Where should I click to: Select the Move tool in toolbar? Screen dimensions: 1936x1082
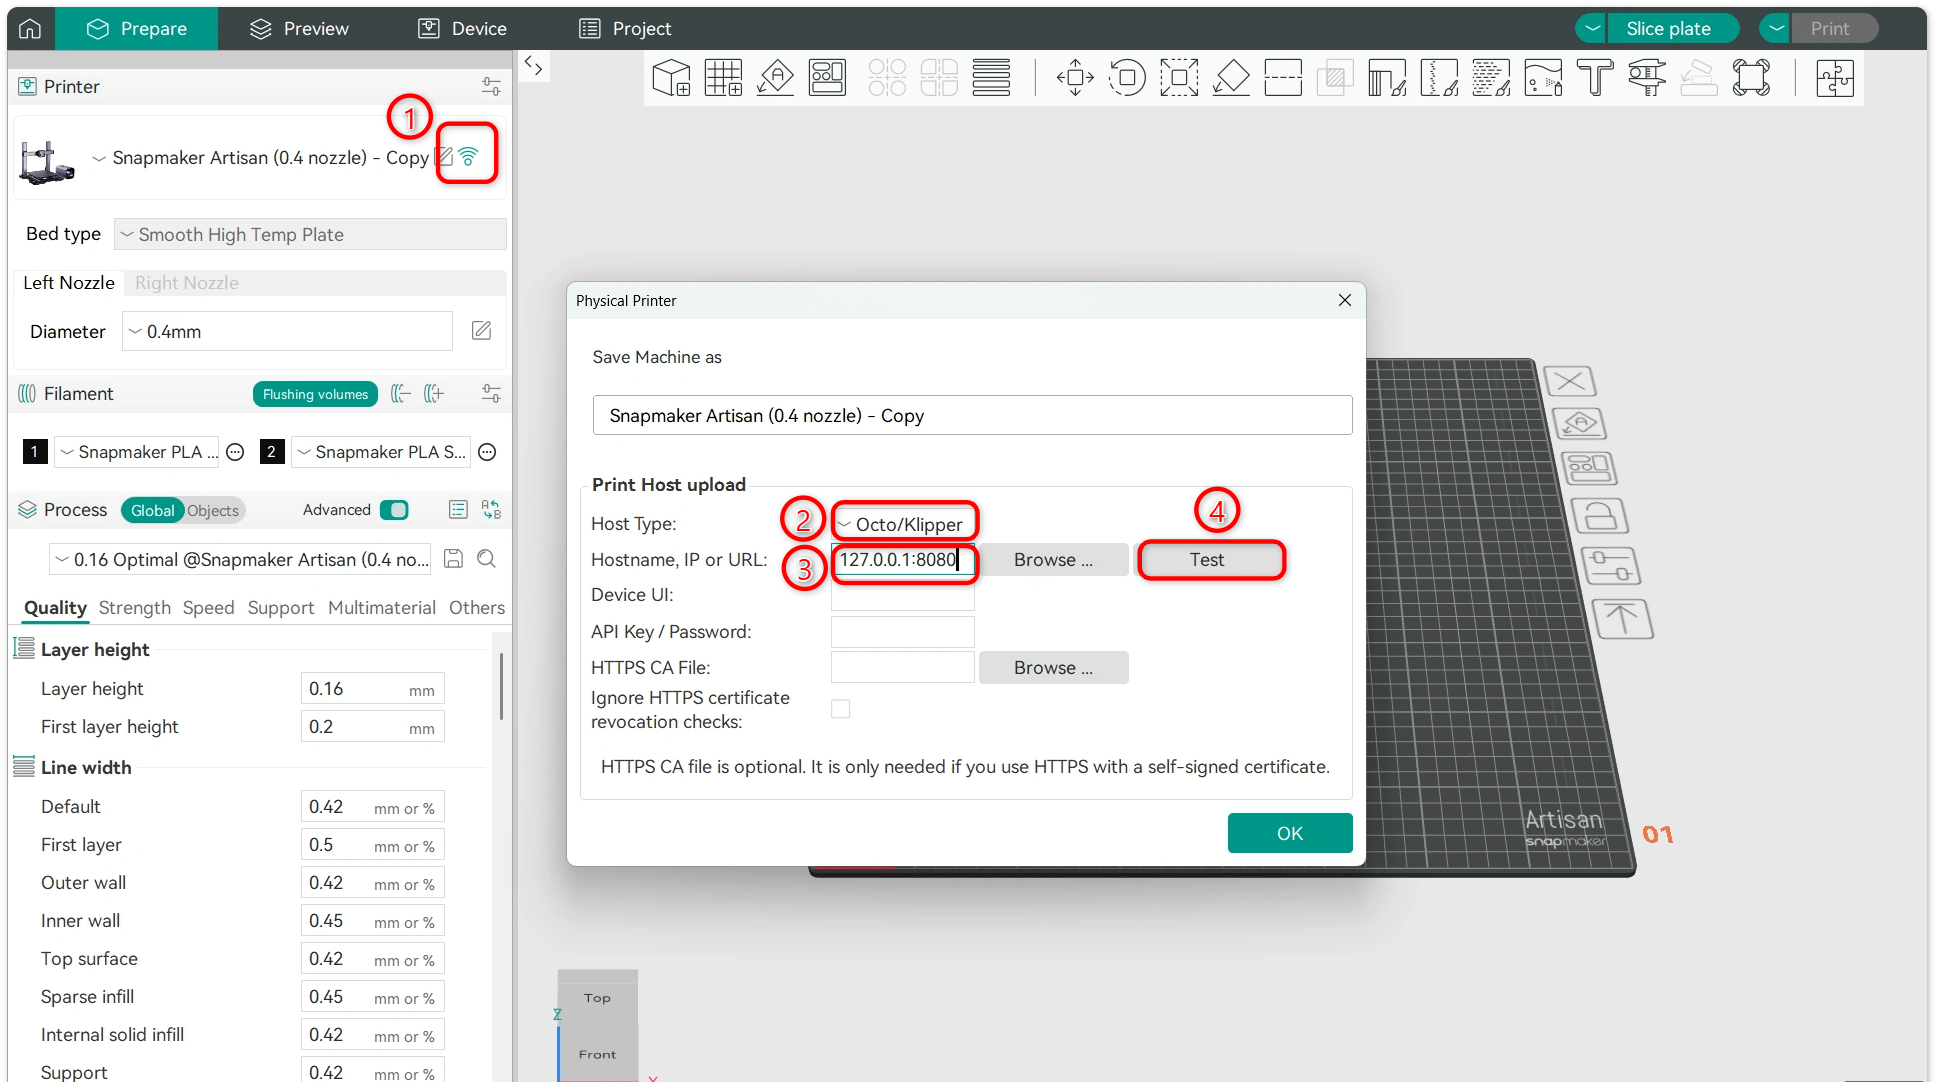(x=1075, y=77)
